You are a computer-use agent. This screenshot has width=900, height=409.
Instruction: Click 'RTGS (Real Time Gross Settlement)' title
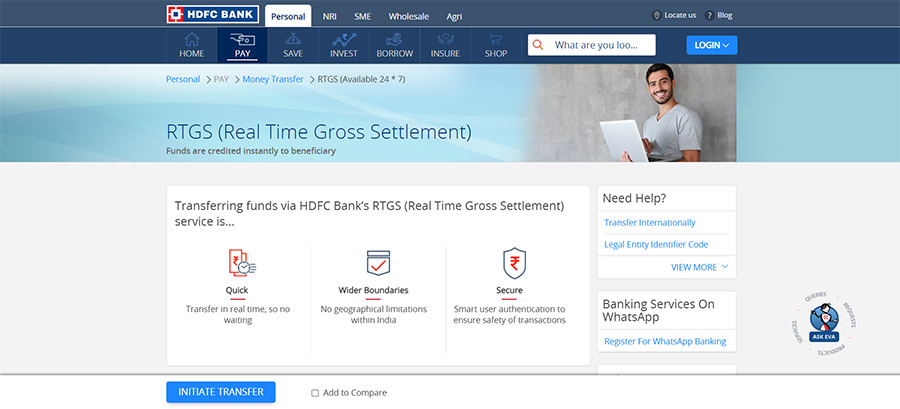pos(319,131)
